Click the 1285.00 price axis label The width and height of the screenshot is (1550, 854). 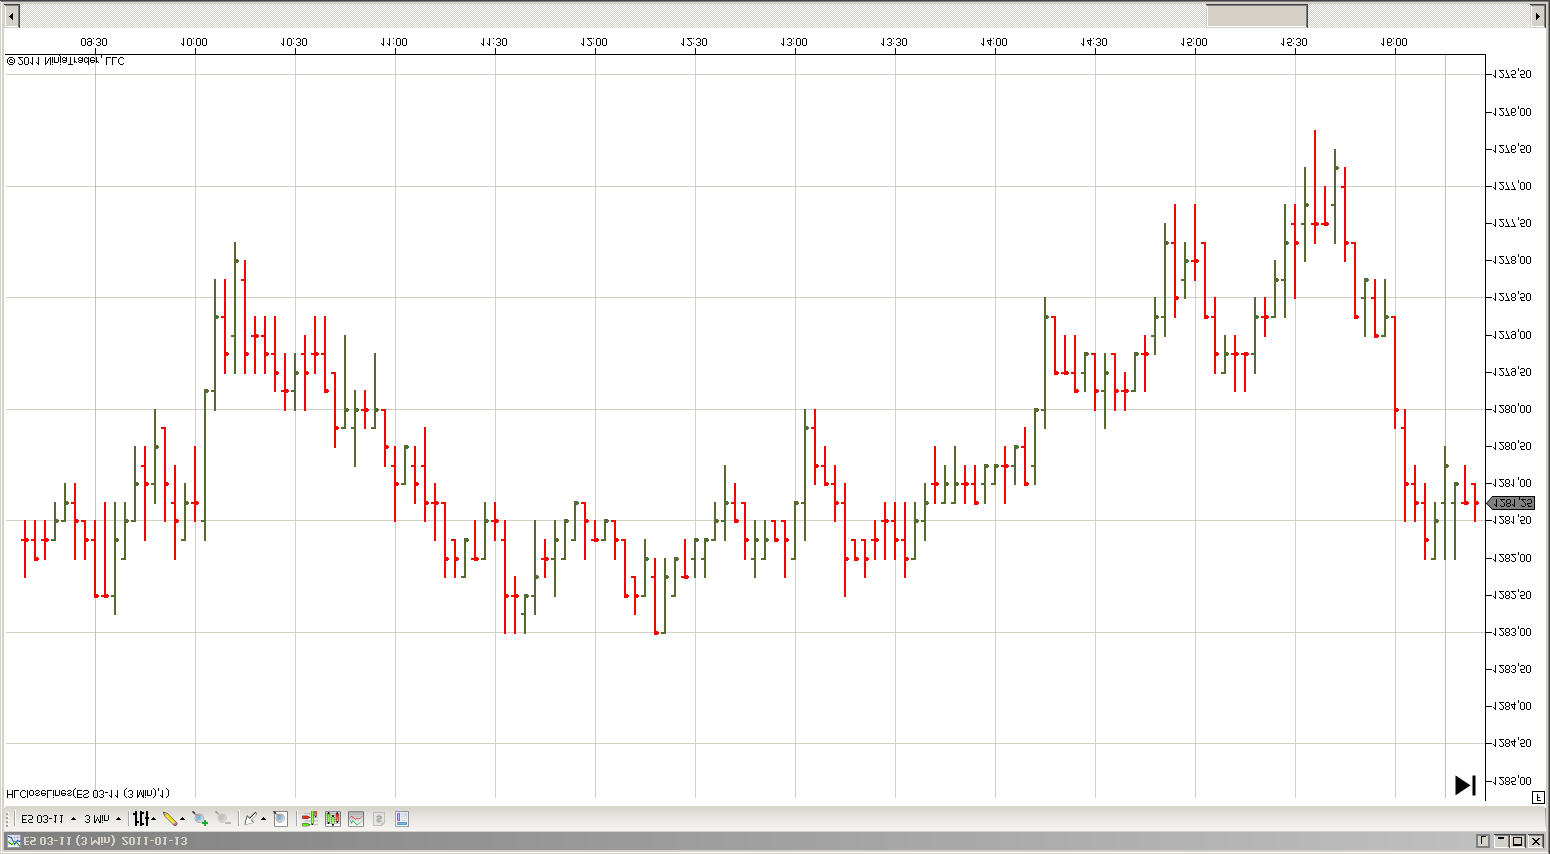pyautogui.click(x=1511, y=781)
